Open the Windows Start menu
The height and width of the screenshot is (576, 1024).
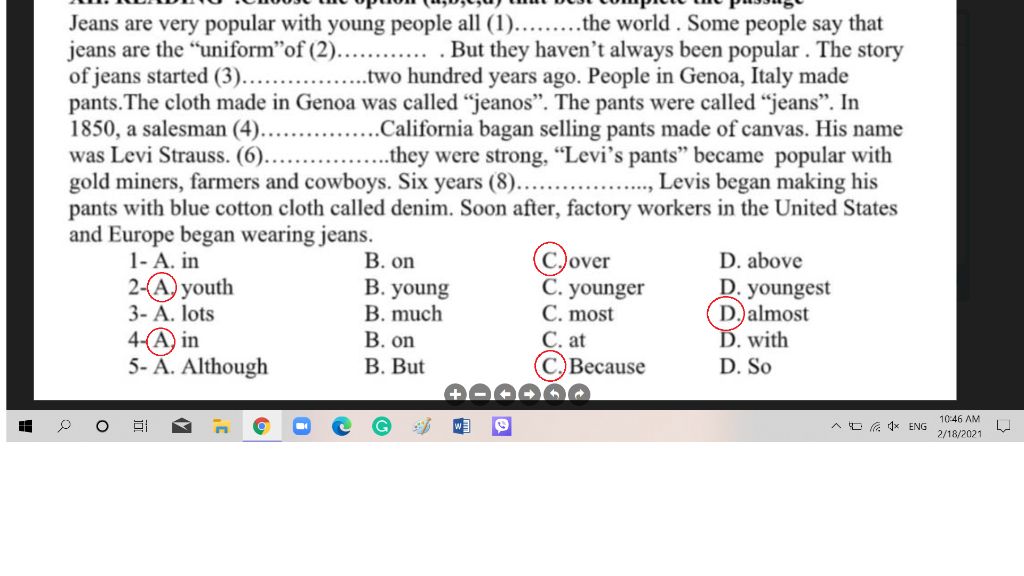click(x=25, y=426)
